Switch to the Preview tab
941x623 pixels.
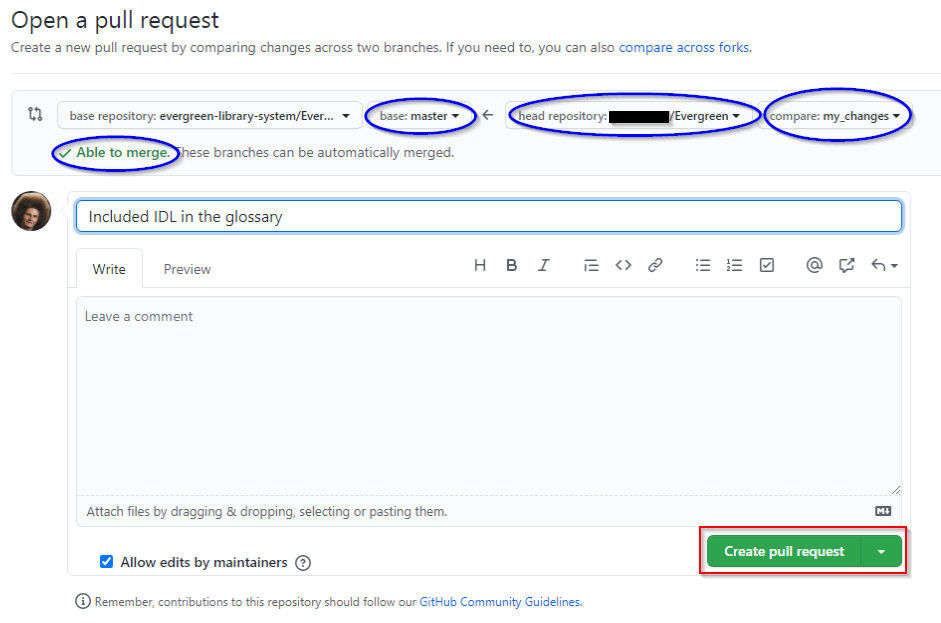(x=188, y=268)
